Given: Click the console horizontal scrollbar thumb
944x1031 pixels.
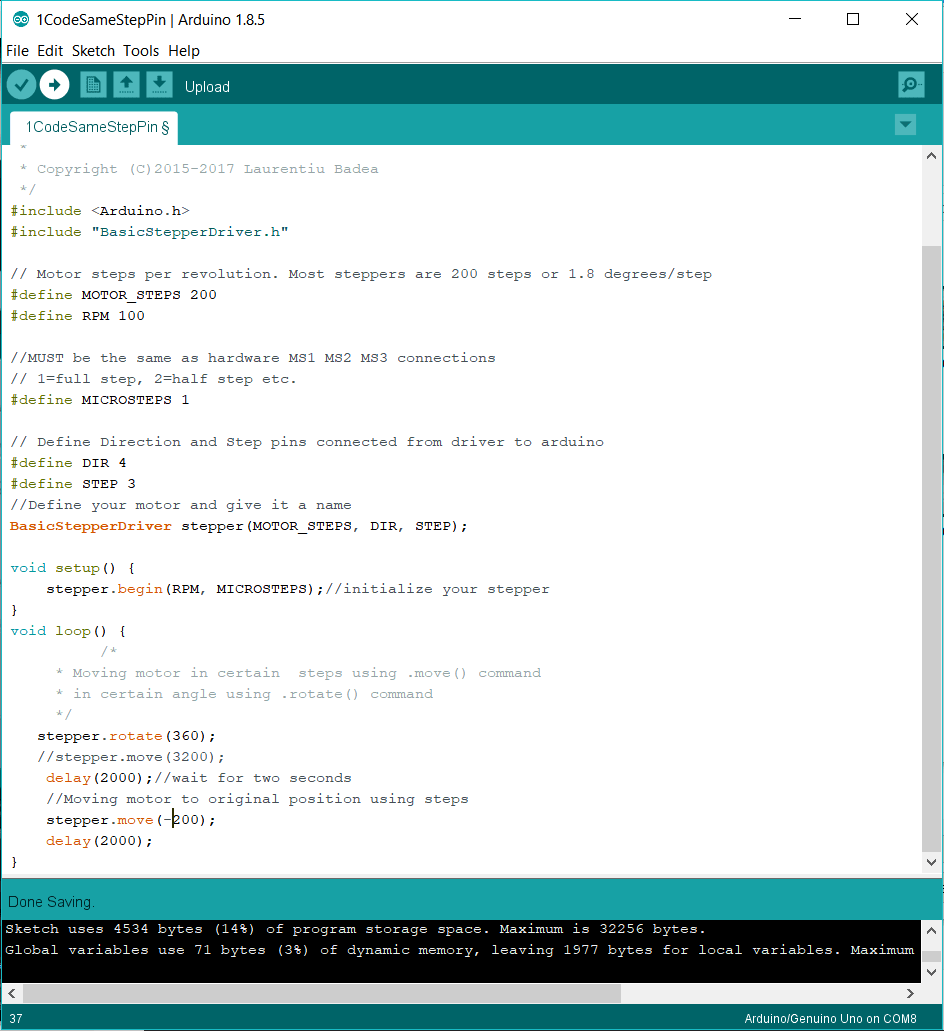Looking at the screenshot, I should pos(321,994).
